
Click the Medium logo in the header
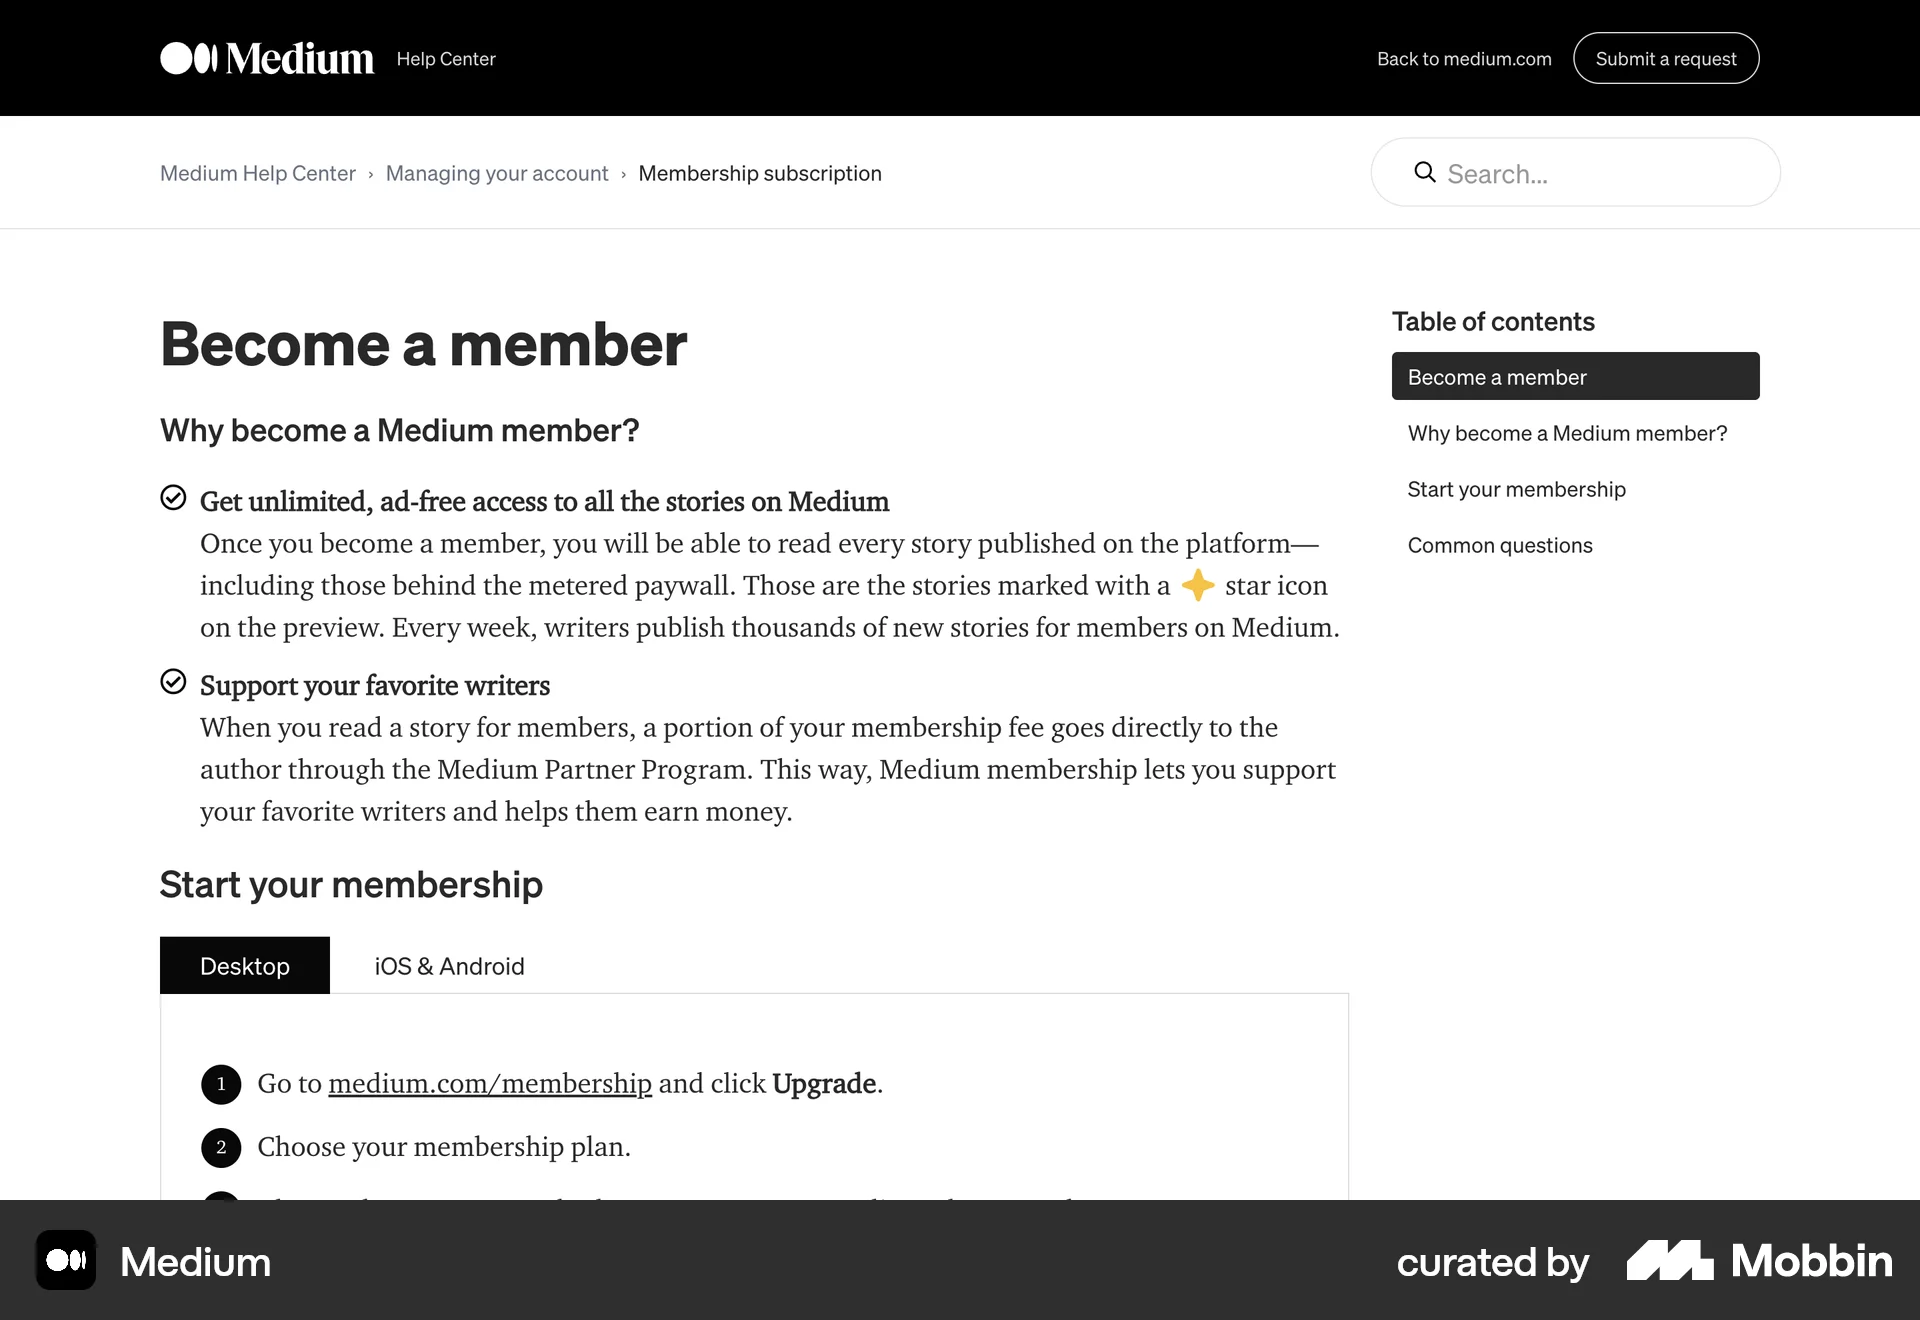[x=265, y=58]
